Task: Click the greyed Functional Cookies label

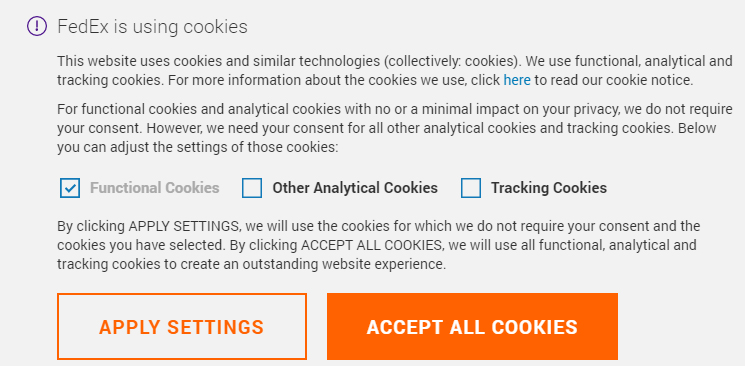Action: [155, 188]
